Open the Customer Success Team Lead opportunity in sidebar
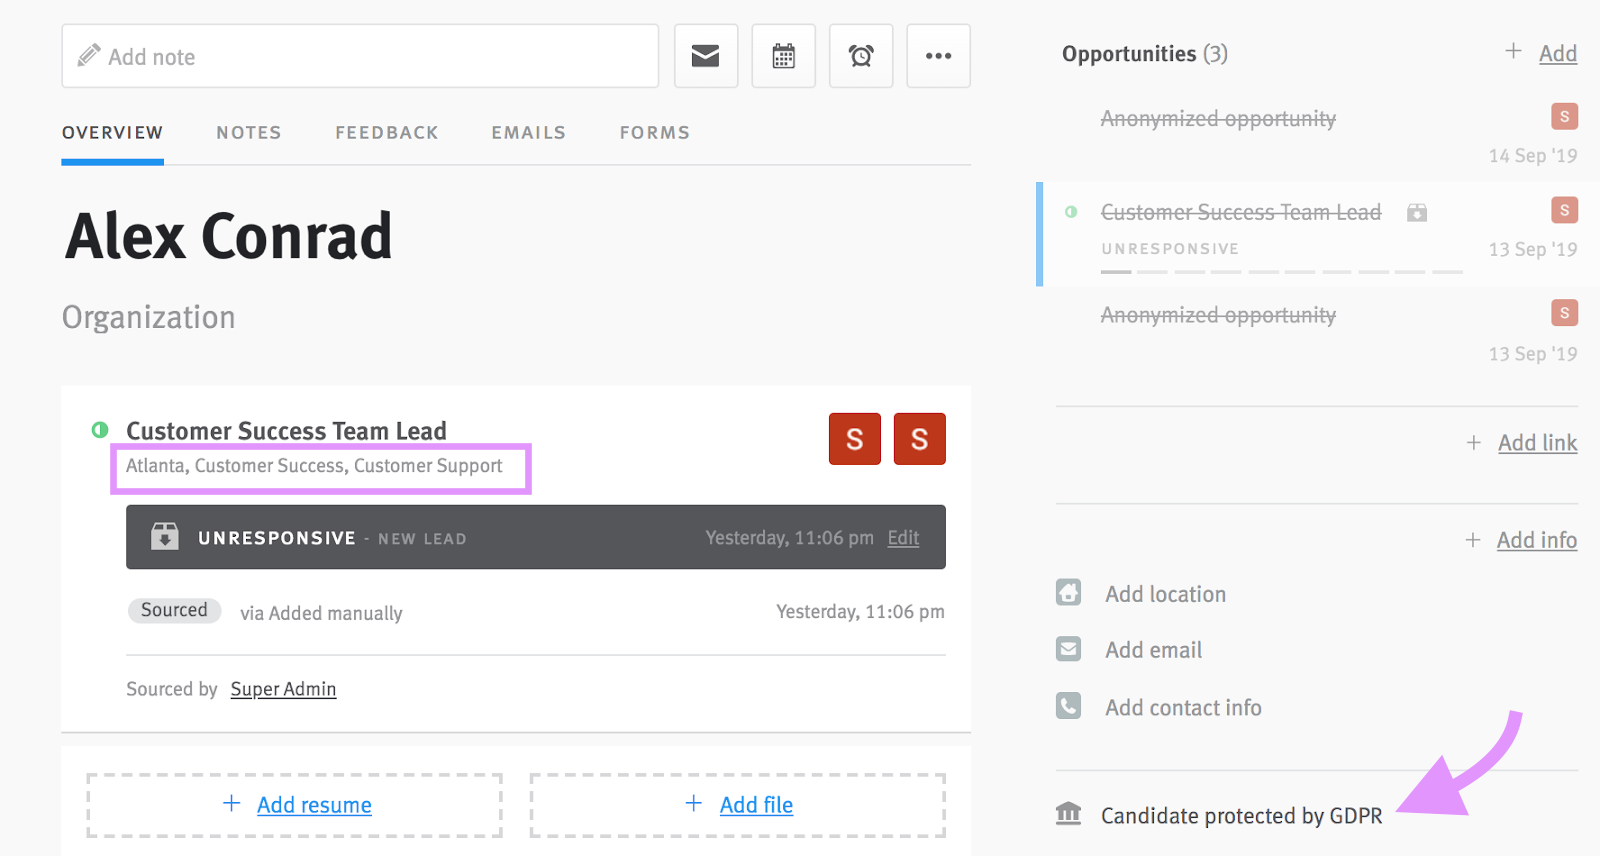The image size is (1600, 856). [1241, 212]
